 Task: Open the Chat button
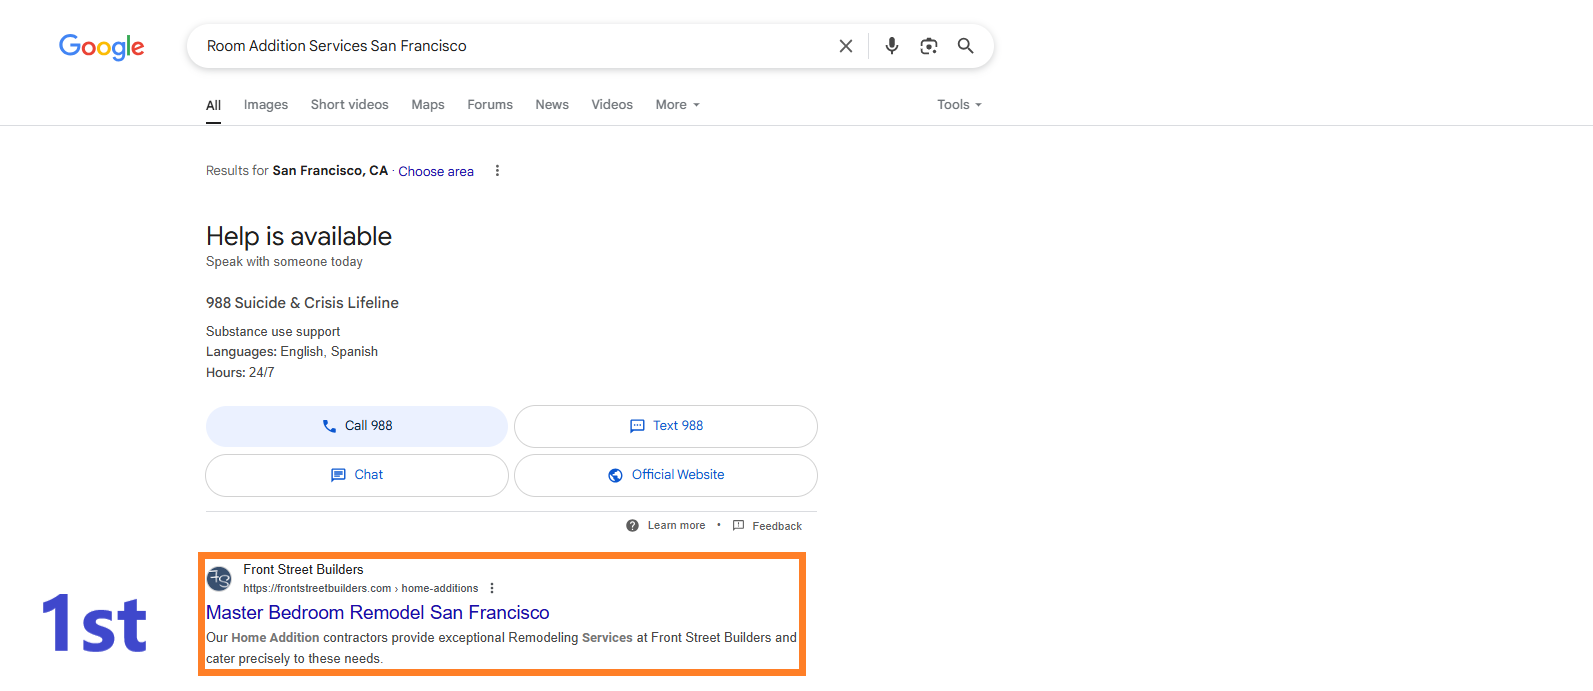pos(357,475)
